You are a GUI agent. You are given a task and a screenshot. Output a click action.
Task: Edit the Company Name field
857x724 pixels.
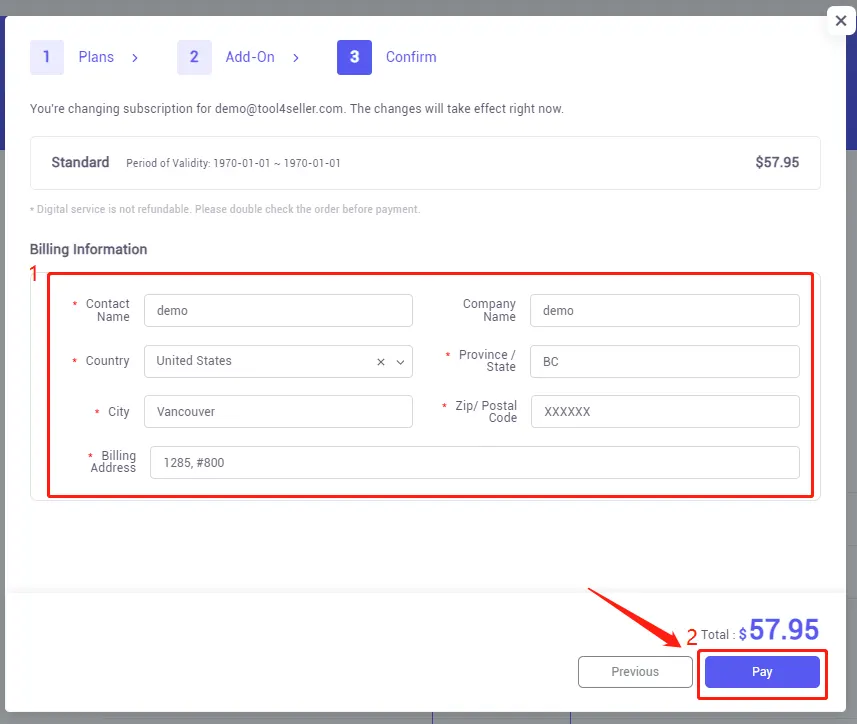coord(664,310)
